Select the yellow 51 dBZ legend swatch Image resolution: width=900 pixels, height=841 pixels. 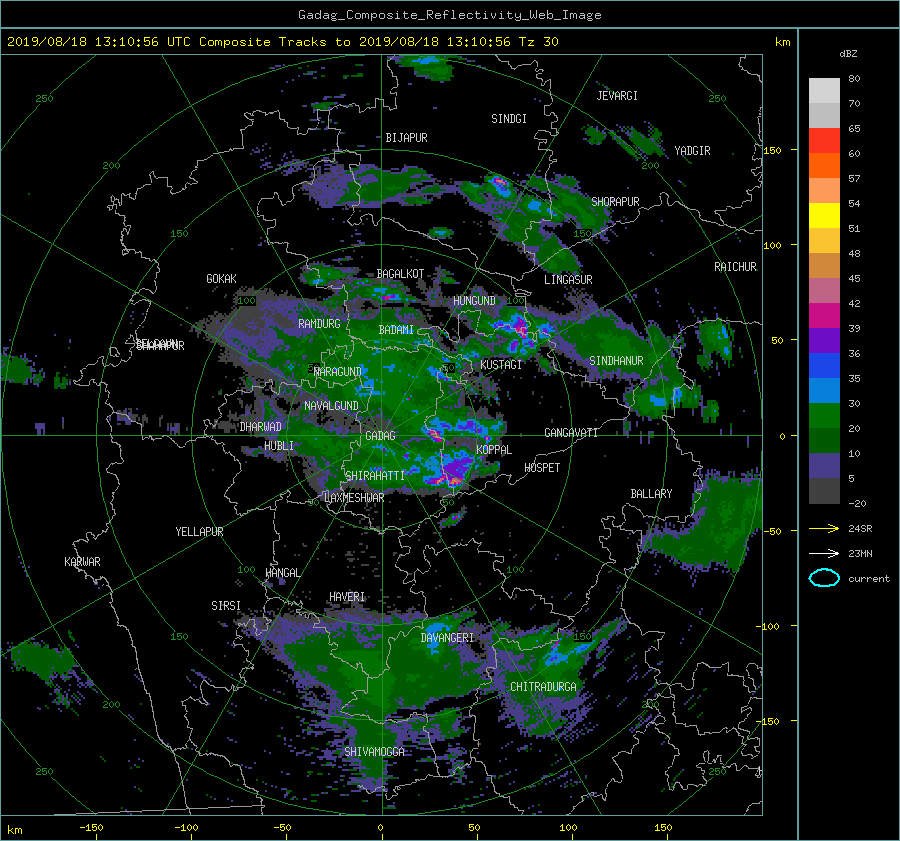coord(824,216)
